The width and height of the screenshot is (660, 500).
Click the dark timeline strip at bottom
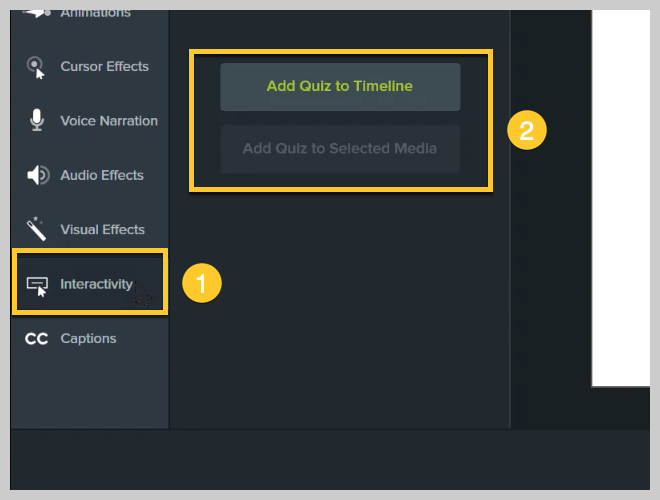(x=330, y=460)
